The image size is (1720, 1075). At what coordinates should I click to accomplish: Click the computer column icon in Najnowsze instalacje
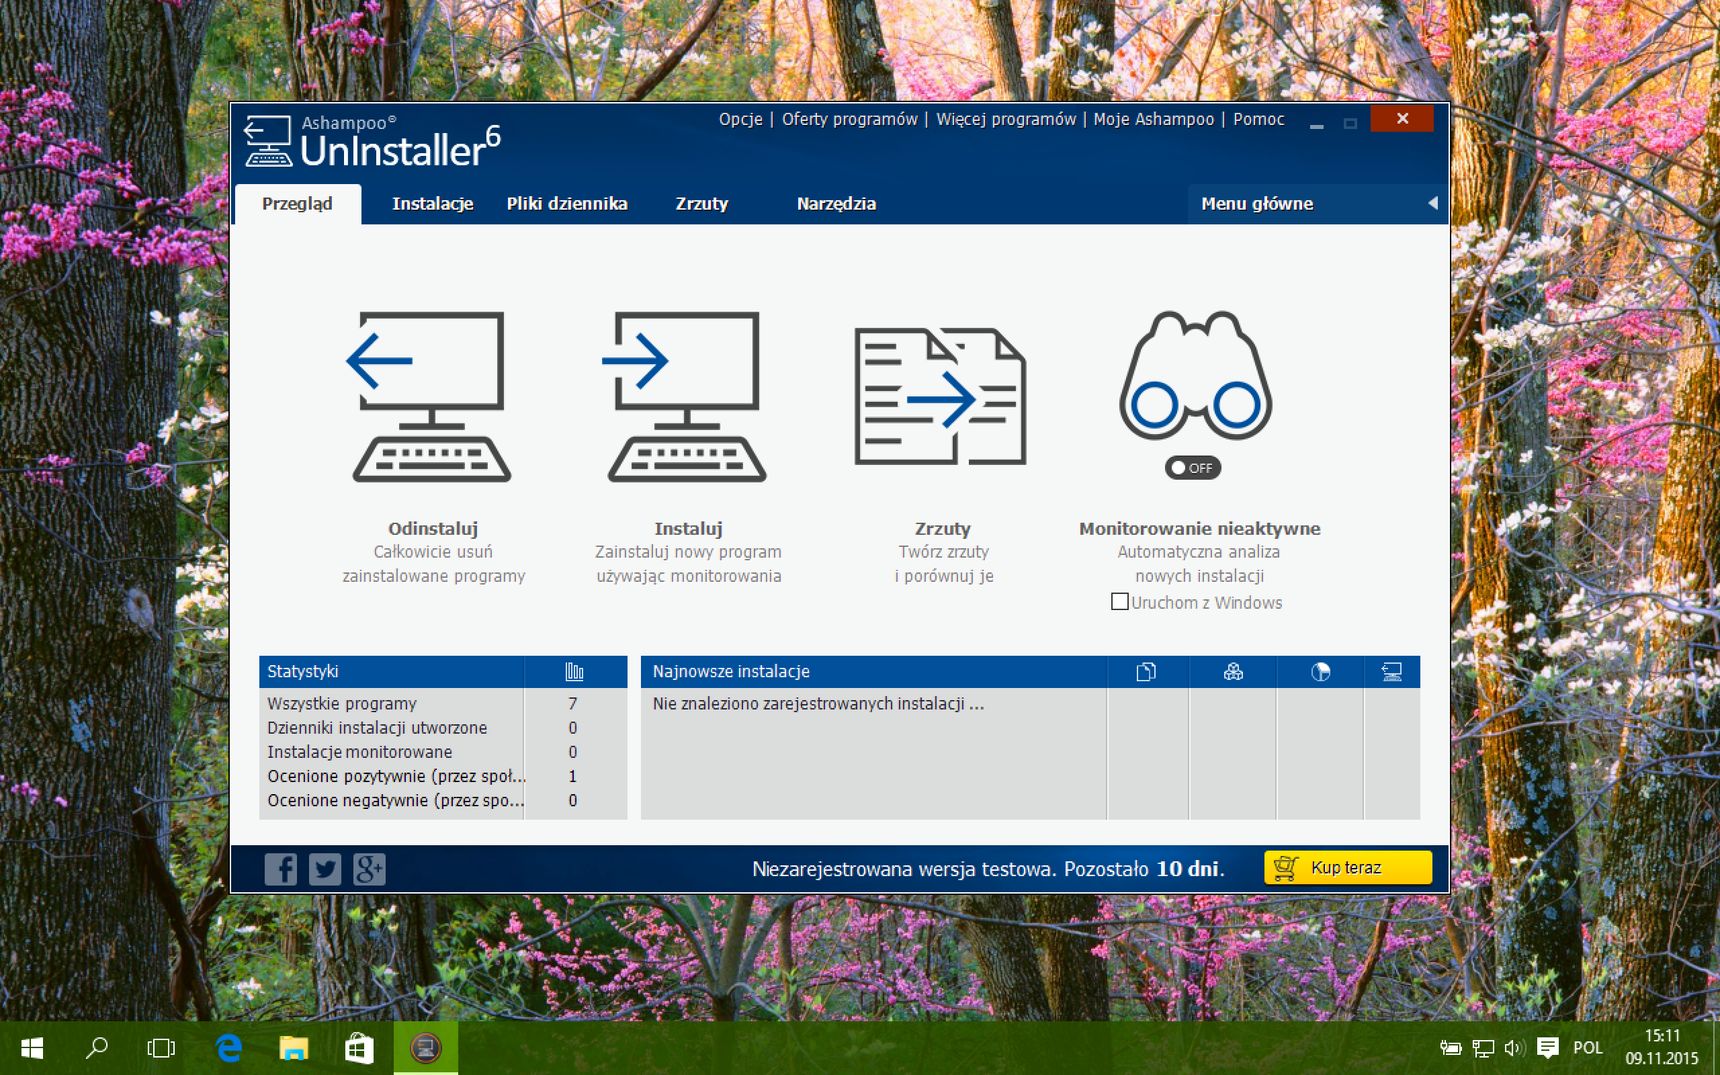click(1391, 672)
